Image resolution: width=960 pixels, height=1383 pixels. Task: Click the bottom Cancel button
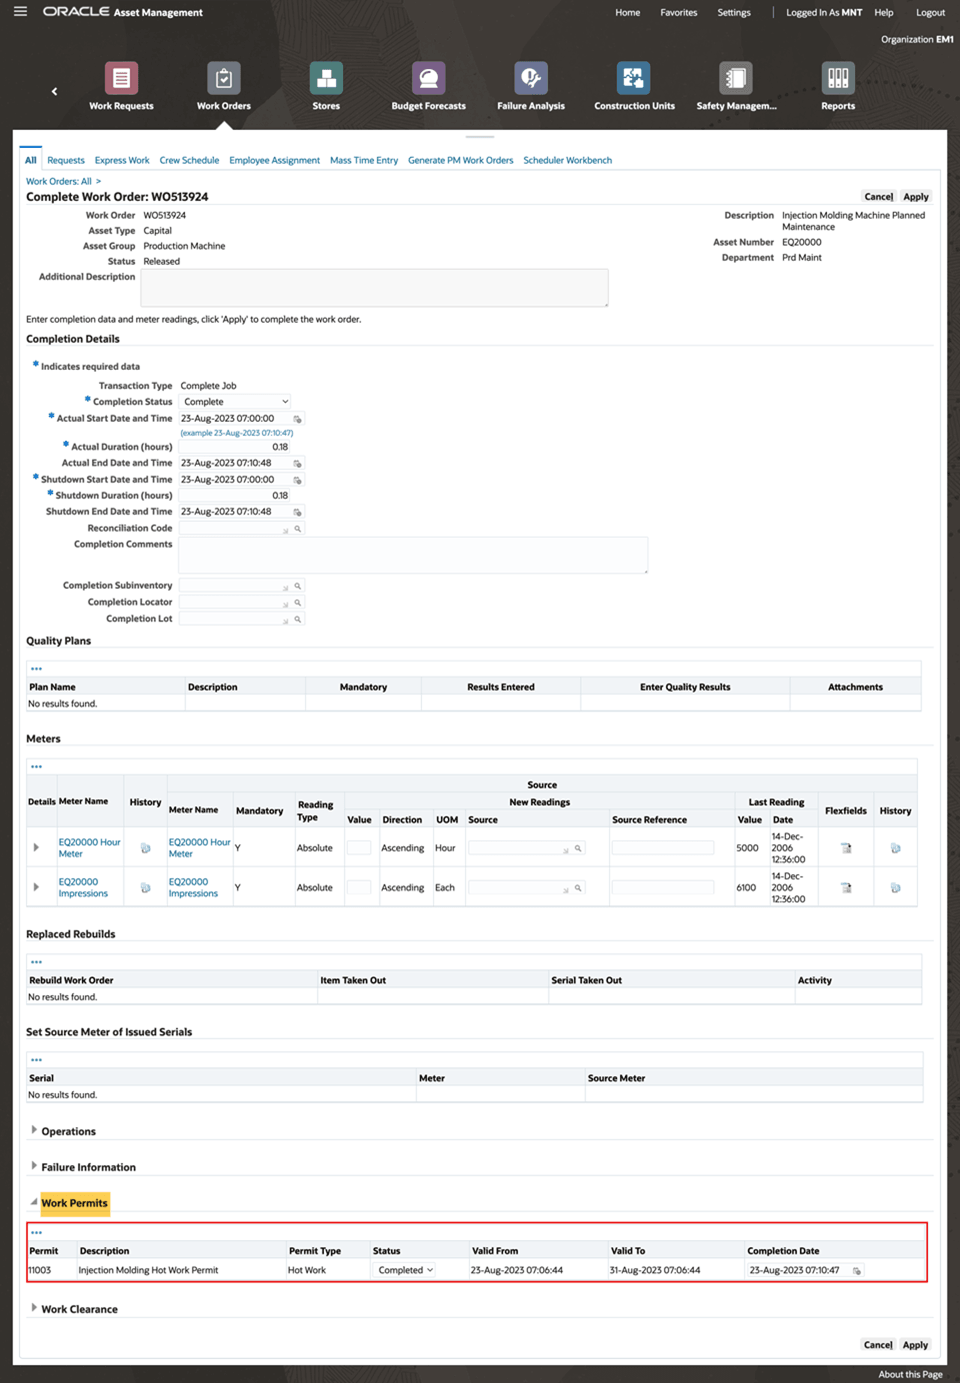879,1345
